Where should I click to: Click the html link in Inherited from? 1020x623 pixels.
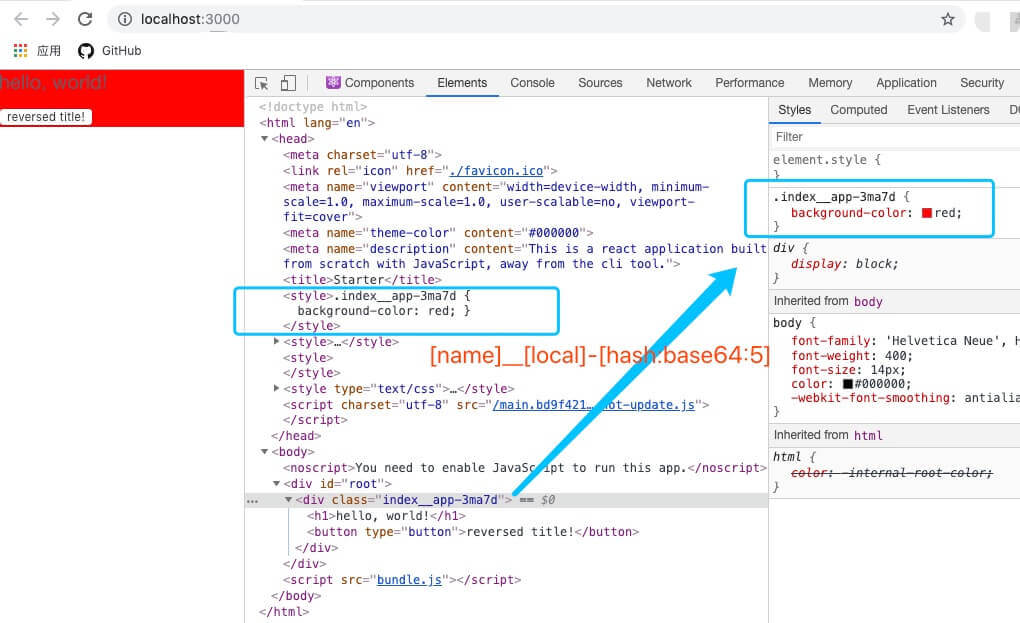[868, 435]
